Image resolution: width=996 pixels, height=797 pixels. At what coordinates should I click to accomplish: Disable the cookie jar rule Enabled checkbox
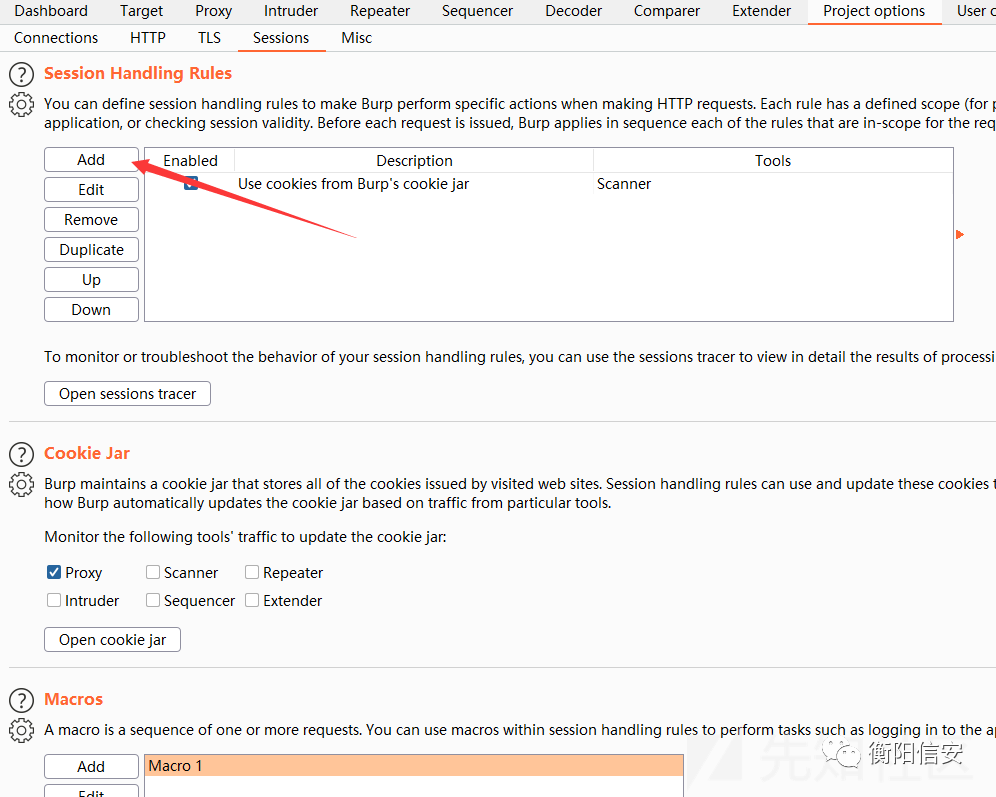[x=191, y=184]
